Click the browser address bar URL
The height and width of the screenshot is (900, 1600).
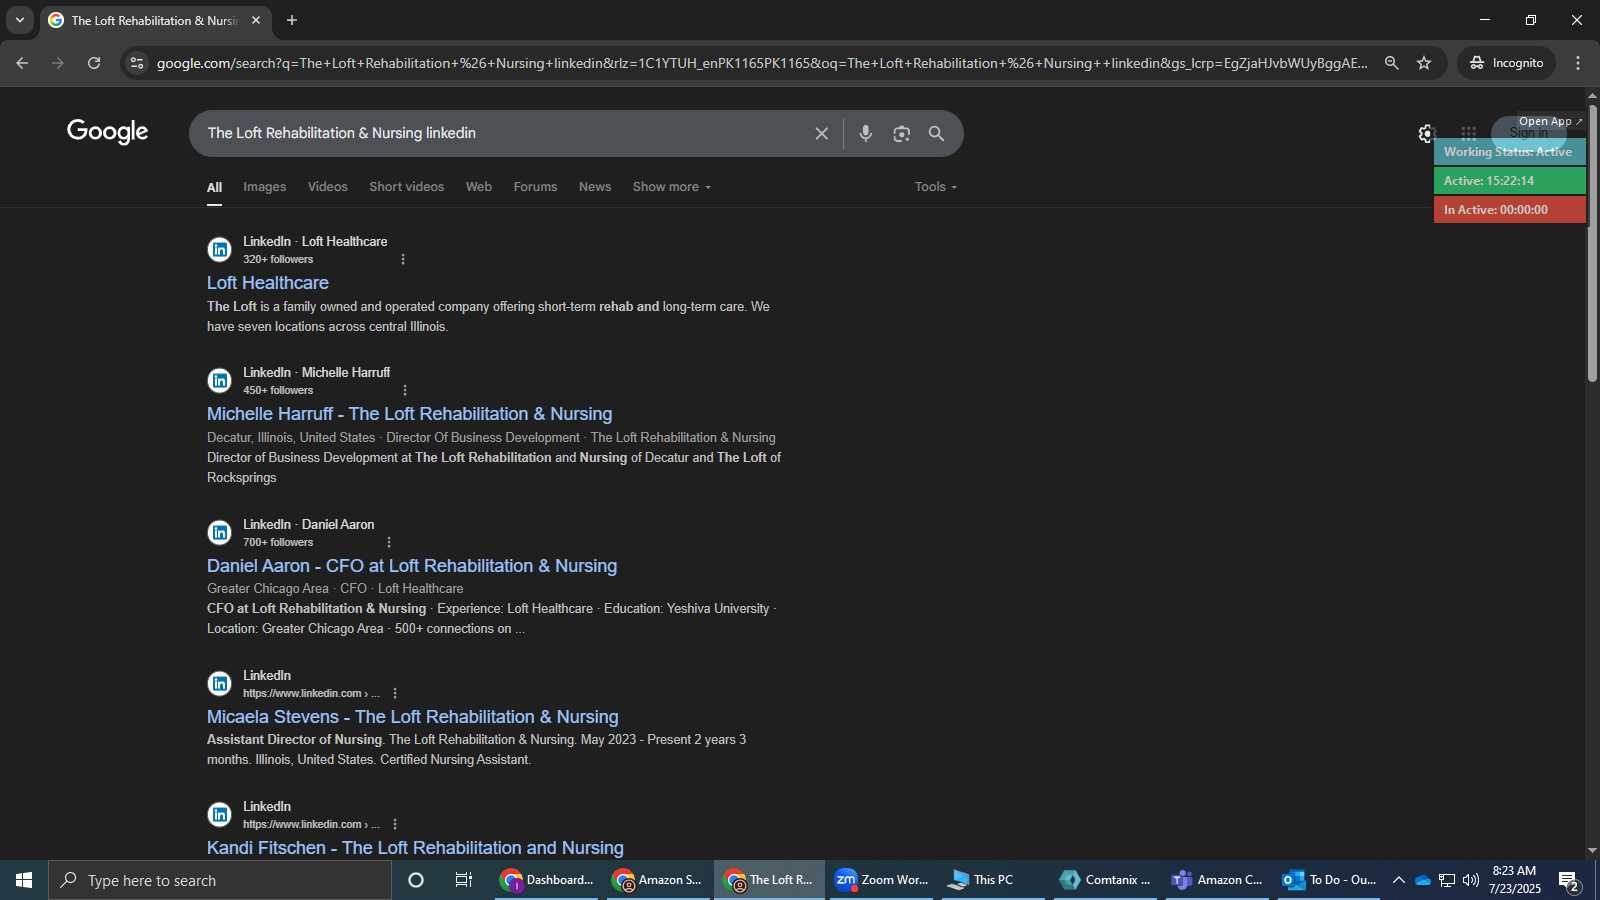tap(762, 63)
